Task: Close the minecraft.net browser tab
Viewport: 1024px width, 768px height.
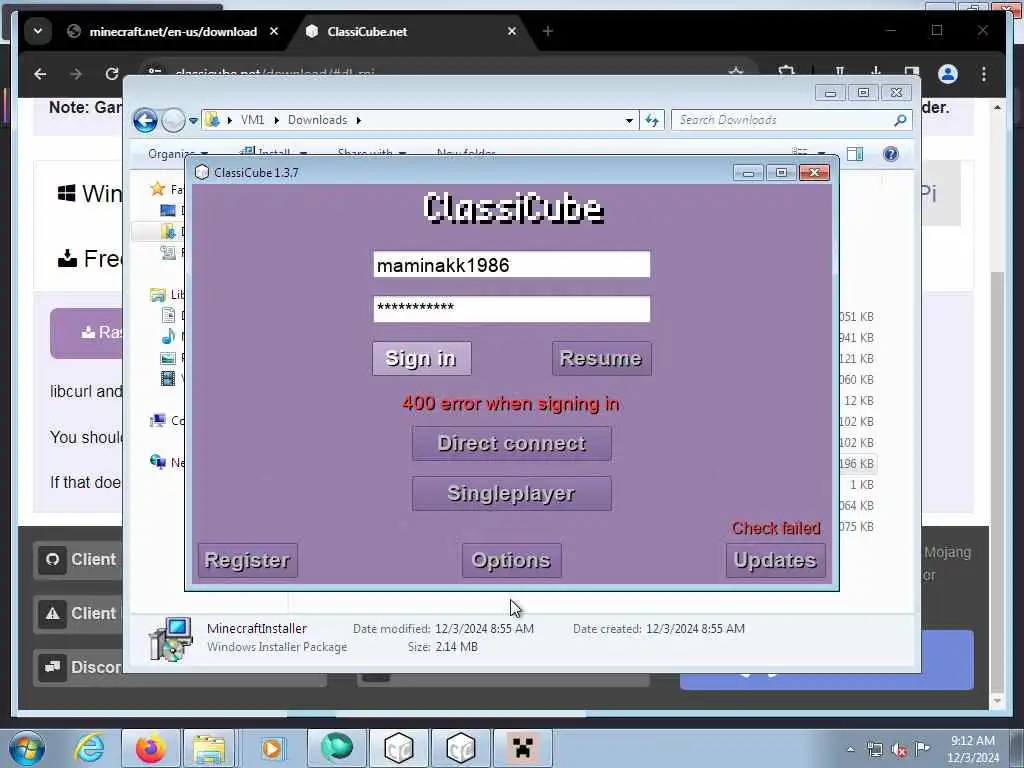Action: [x=274, y=31]
